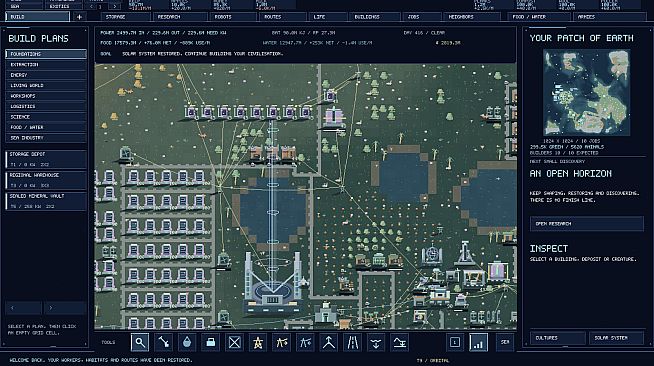Select the Logistics build category
Image resolution: width=654 pixels, height=366 pixels.
pos(46,106)
